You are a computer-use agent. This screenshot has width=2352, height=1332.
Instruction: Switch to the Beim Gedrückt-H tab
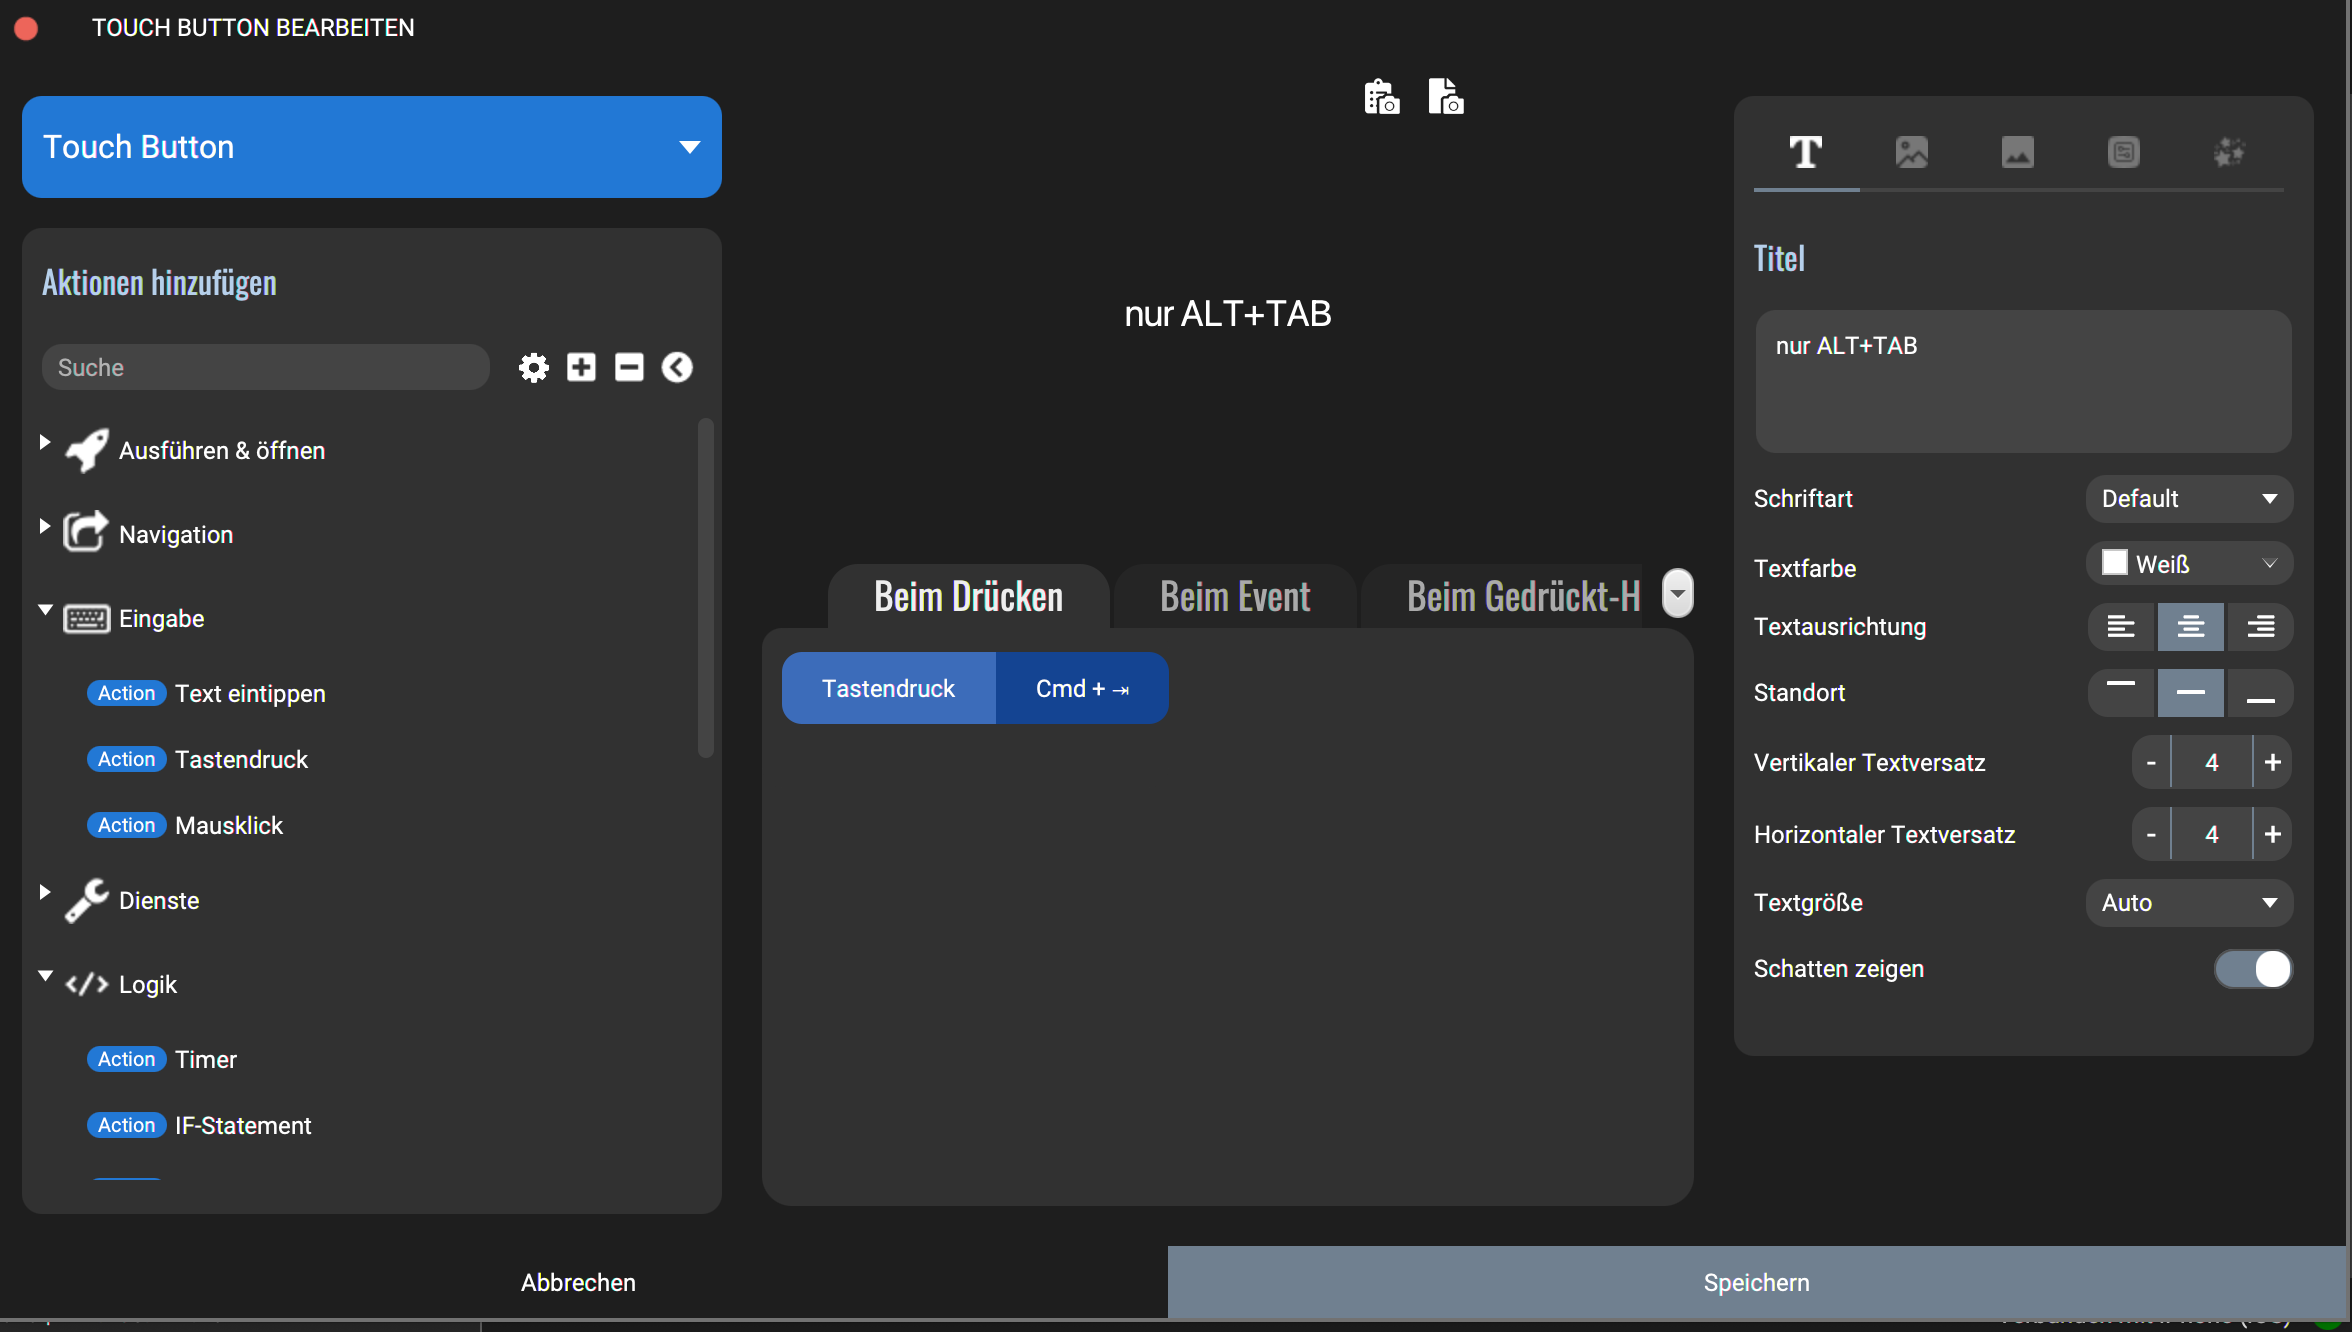point(1521,597)
